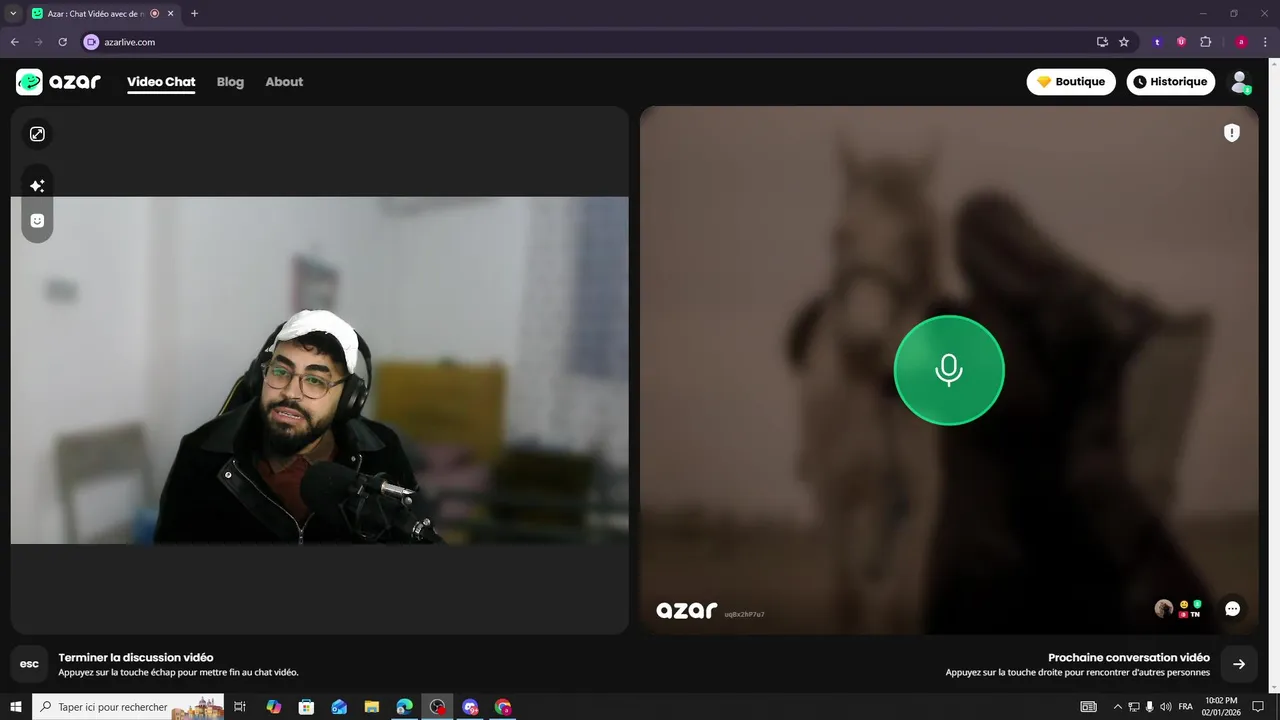Click the network icon in system tray
The height and width of the screenshot is (720, 1280).
[1133, 707]
